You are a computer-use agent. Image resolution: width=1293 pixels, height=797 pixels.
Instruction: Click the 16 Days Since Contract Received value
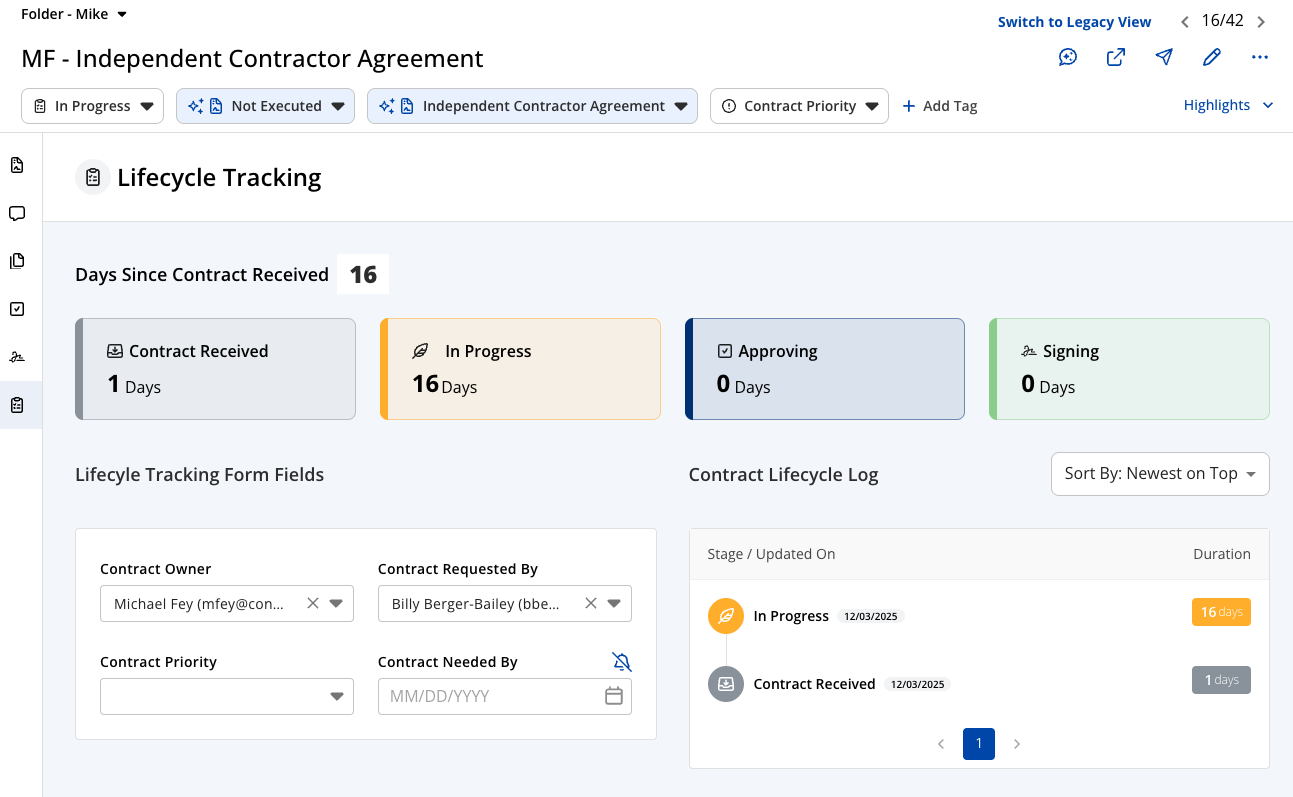click(x=363, y=274)
